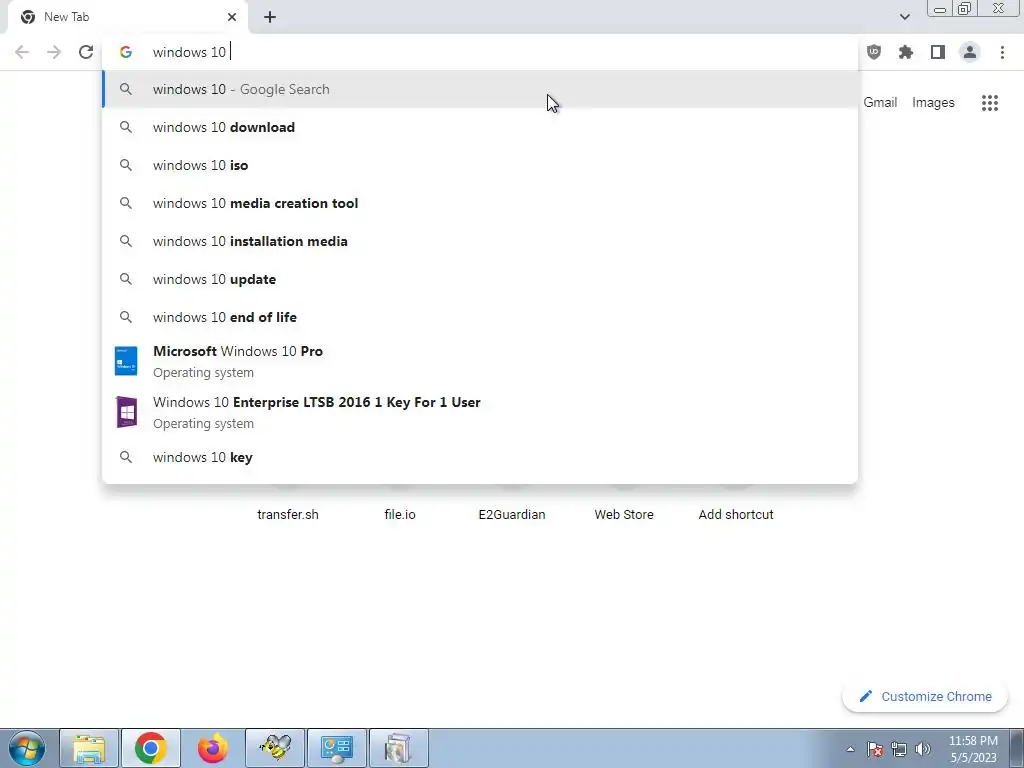Click the Action Center flag tray icon
The height and width of the screenshot is (768, 1024).
(875, 749)
